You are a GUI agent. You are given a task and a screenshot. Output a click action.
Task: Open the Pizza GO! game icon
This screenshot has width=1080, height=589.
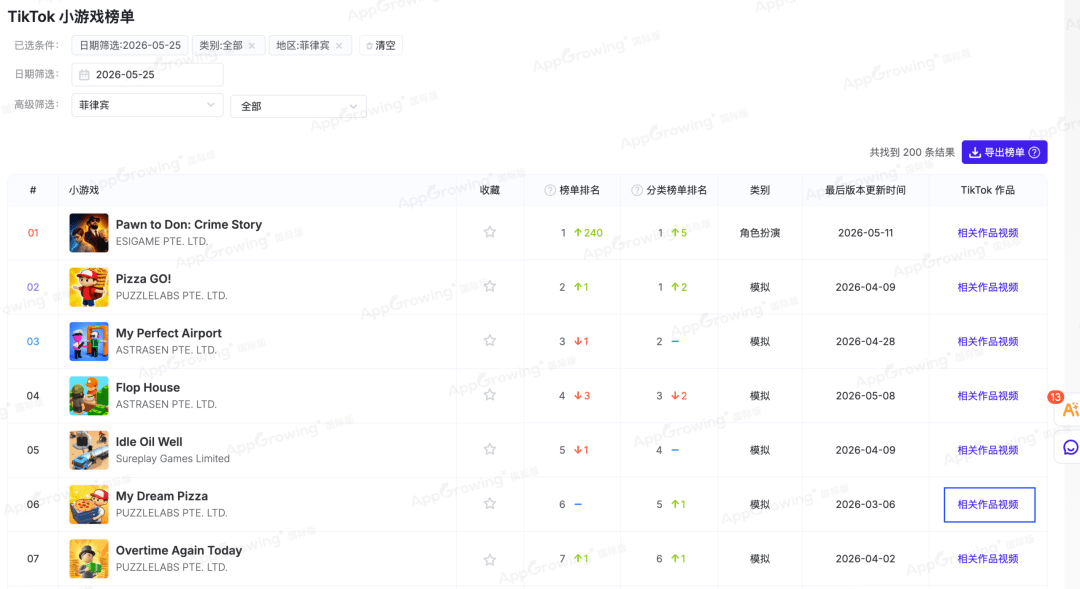89,287
